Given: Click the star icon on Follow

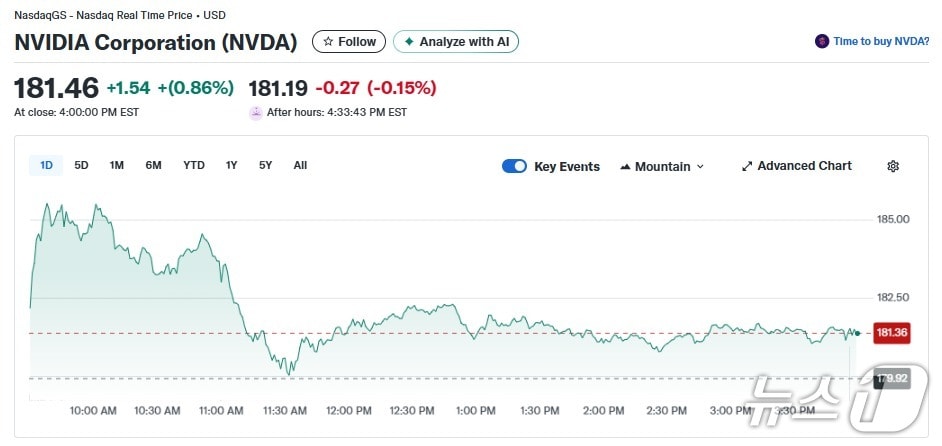Looking at the screenshot, I should coord(328,42).
